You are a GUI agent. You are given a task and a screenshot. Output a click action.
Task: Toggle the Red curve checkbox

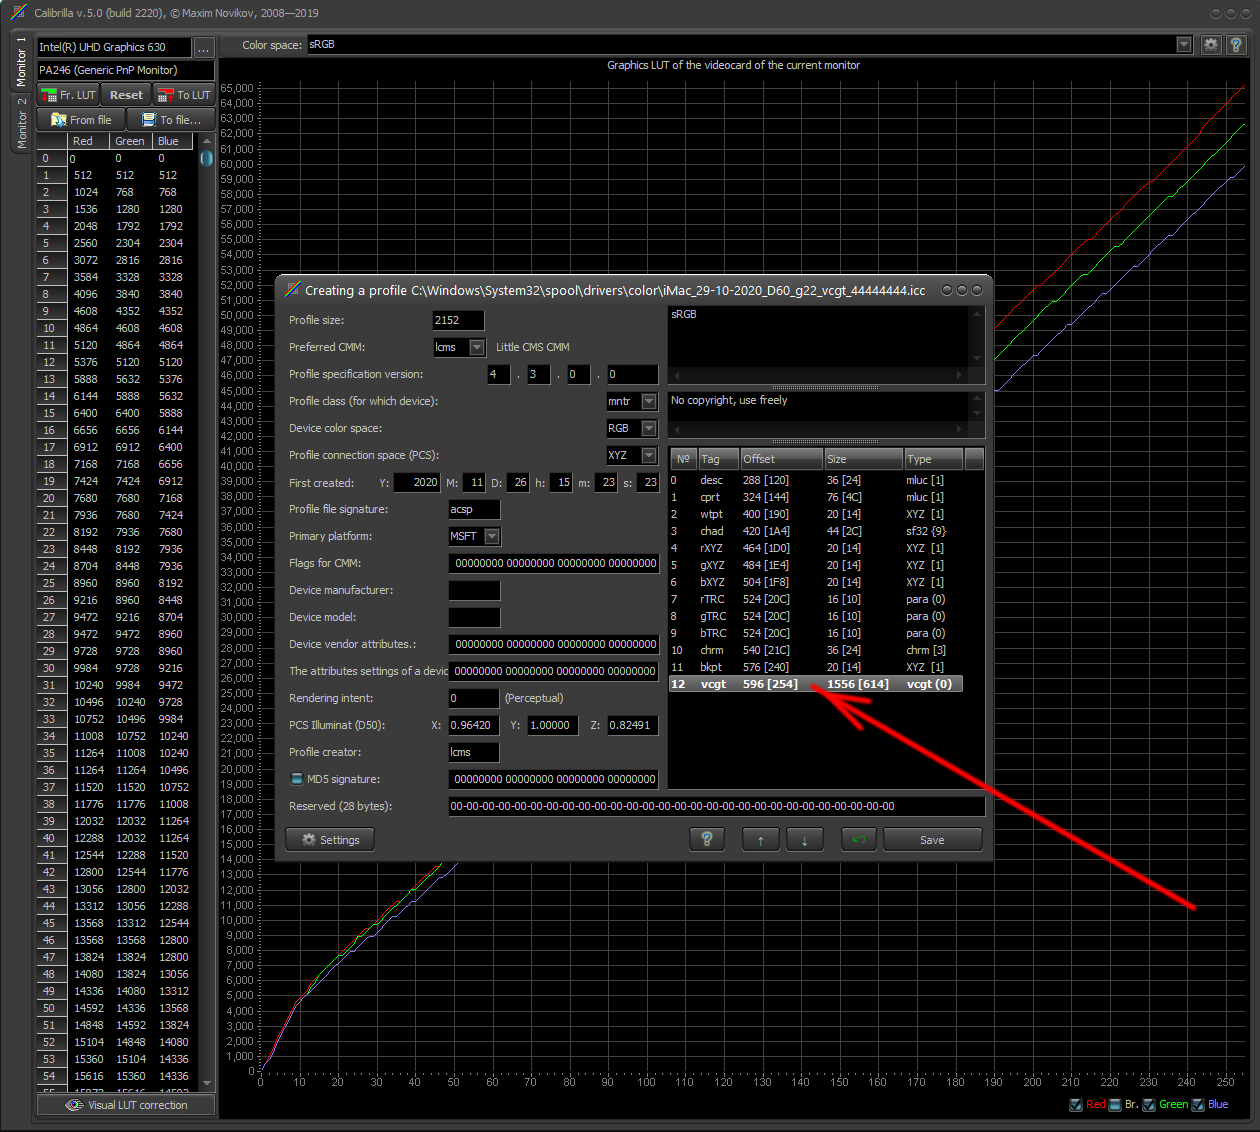(1076, 1105)
